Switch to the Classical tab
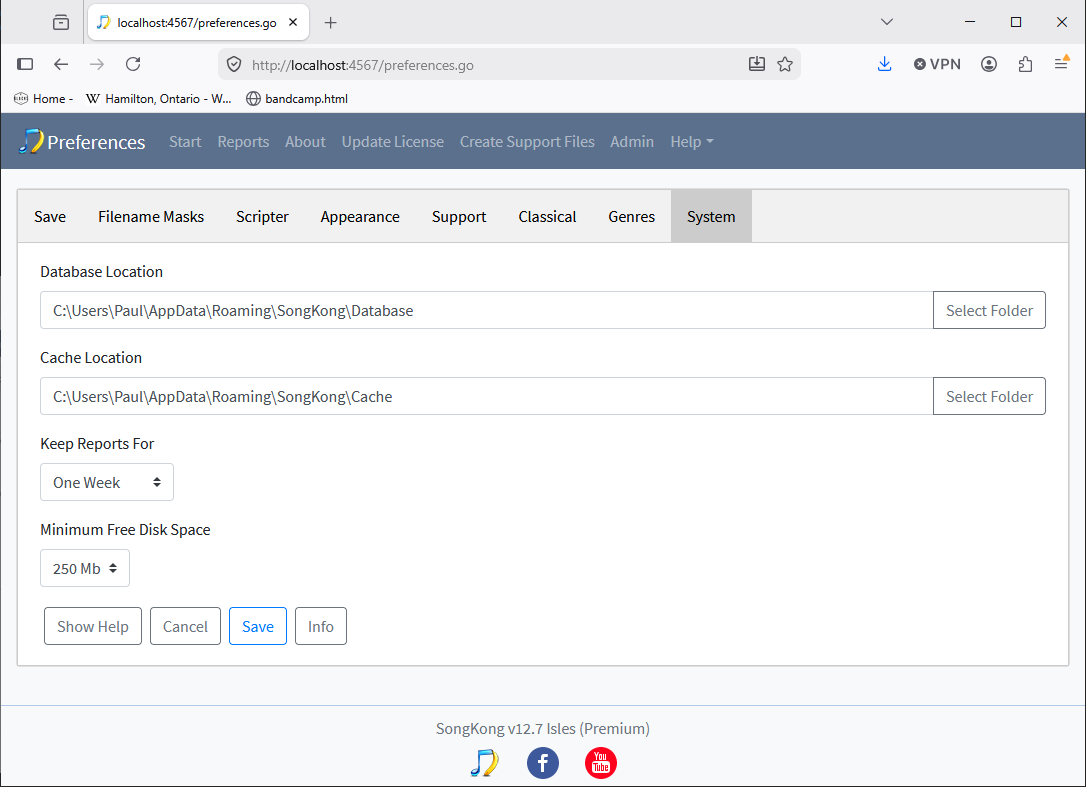Image resolution: width=1086 pixels, height=787 pixels. 547,217
